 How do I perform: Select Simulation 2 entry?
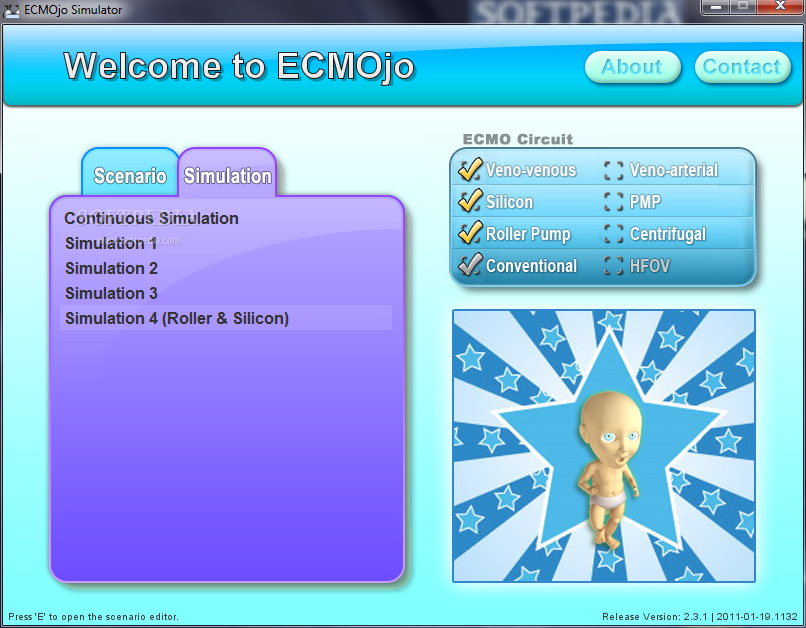point(111,268)
